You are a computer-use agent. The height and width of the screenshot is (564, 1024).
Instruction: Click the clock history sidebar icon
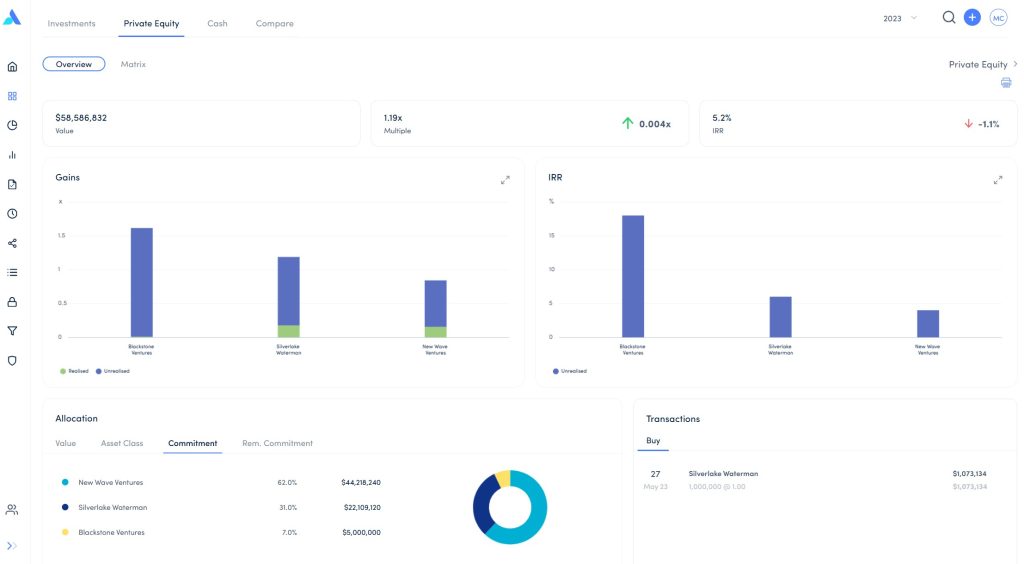[12, 214]
